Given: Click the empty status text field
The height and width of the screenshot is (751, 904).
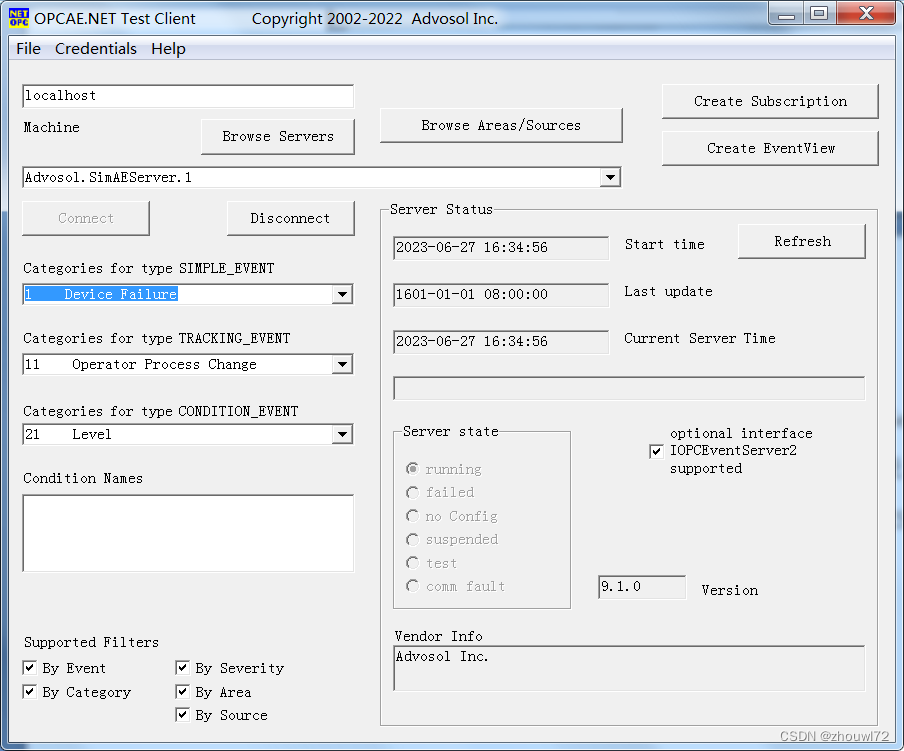Looking at the screenshot, I should pyautogui.click(x=629, y=388).
